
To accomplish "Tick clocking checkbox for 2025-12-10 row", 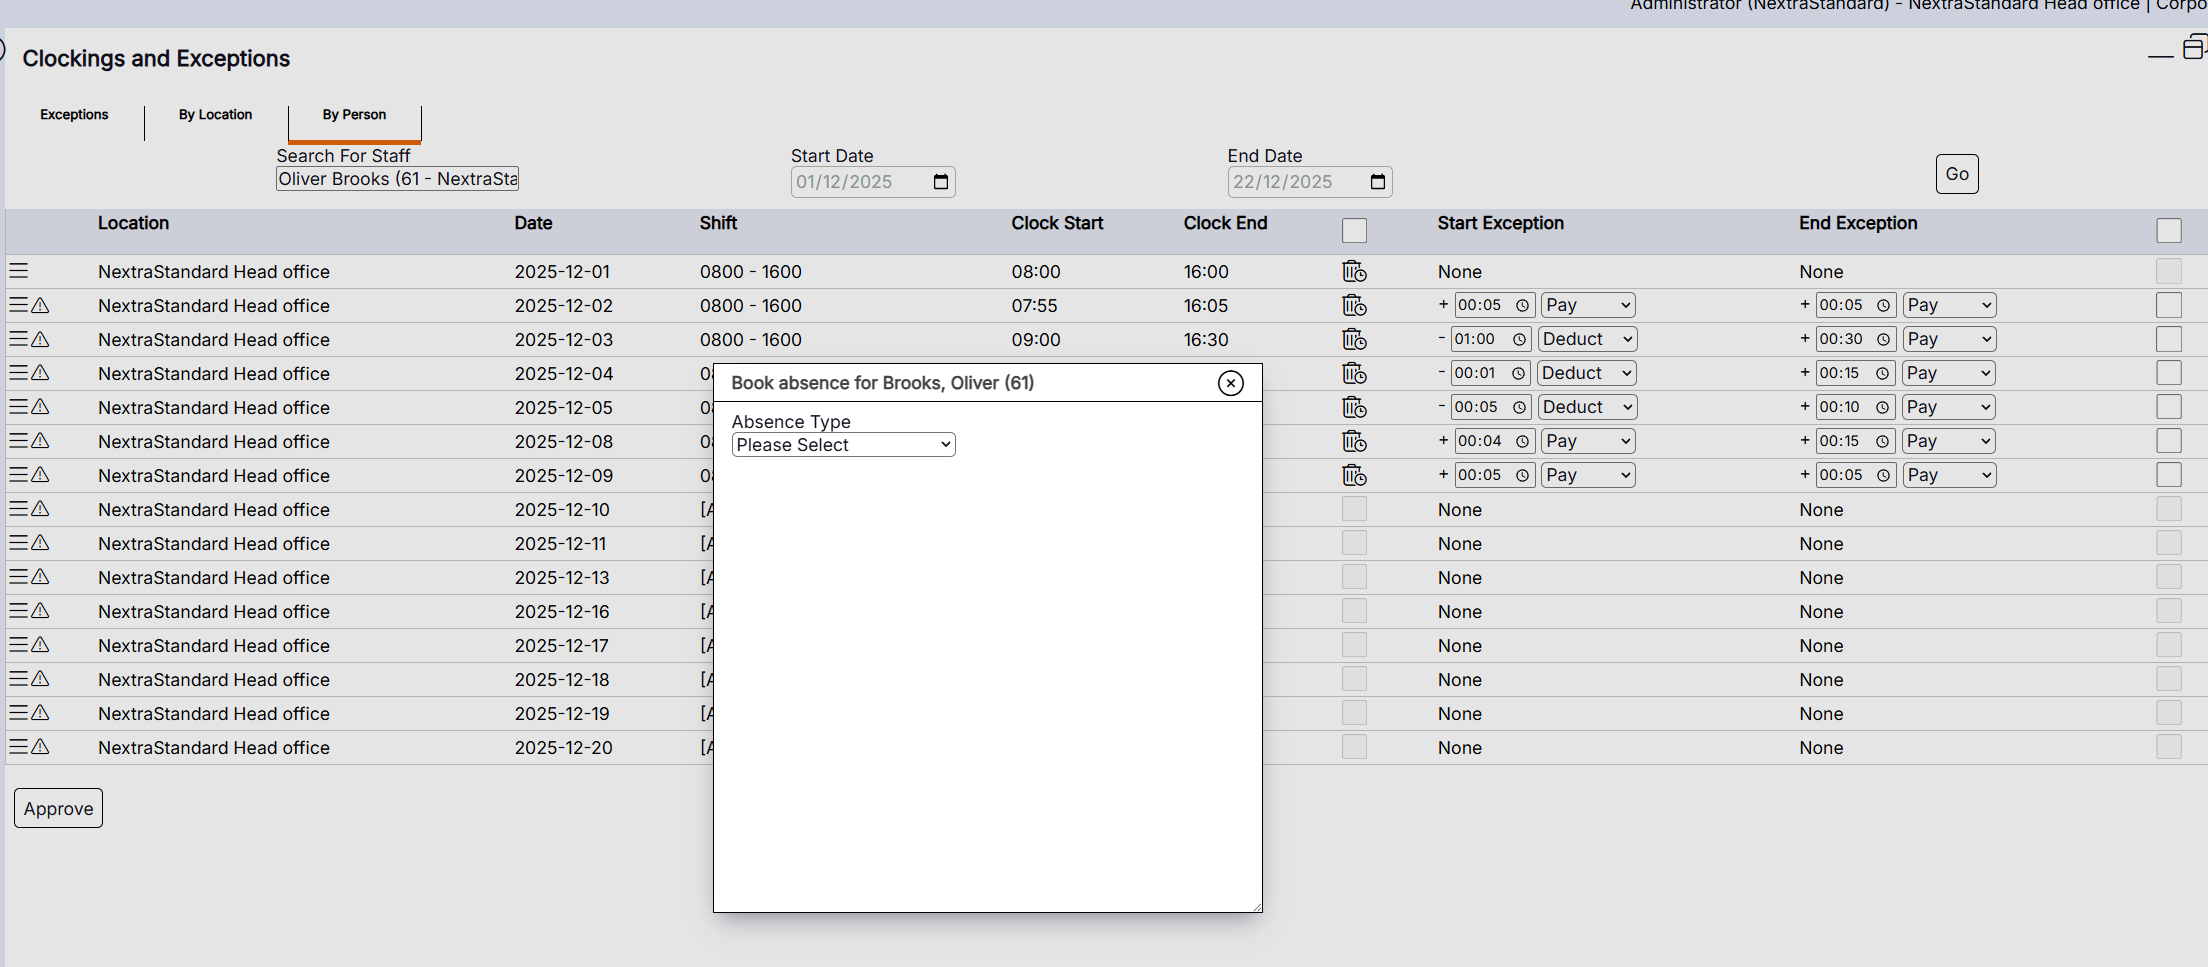I will click(1354, 509).
